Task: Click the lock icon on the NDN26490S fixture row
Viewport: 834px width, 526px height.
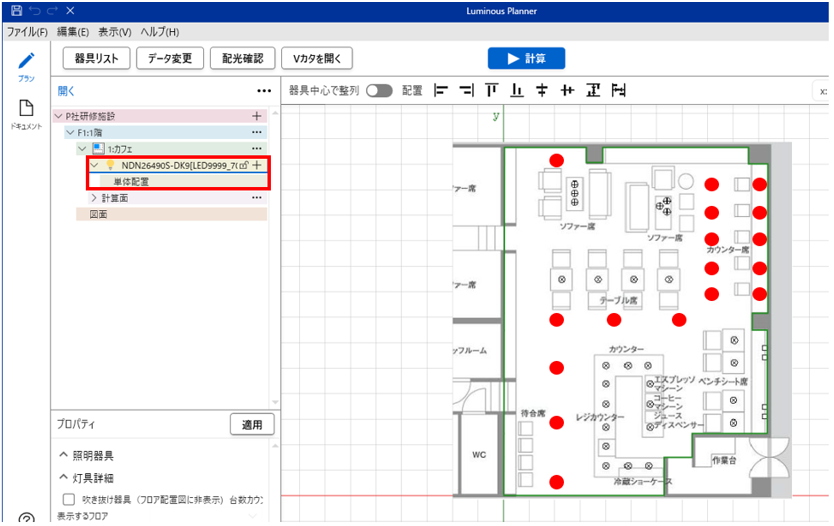Action: (244, 165)
